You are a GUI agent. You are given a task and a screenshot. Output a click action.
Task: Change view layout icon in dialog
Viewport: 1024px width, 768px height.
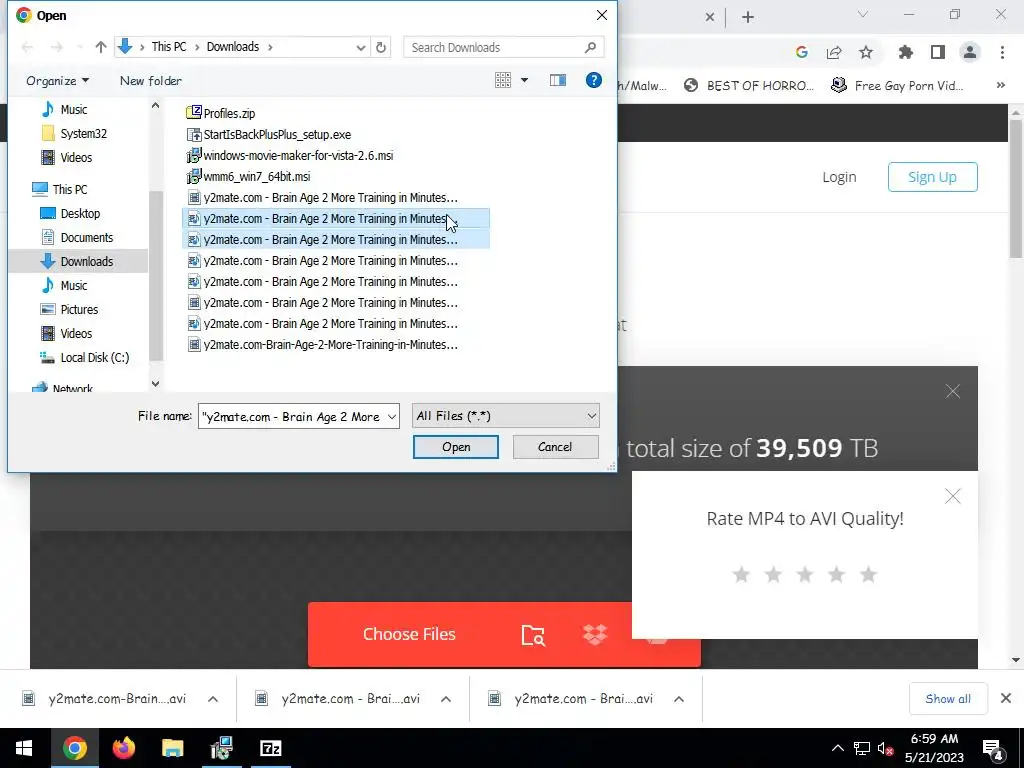coord(503,80)
